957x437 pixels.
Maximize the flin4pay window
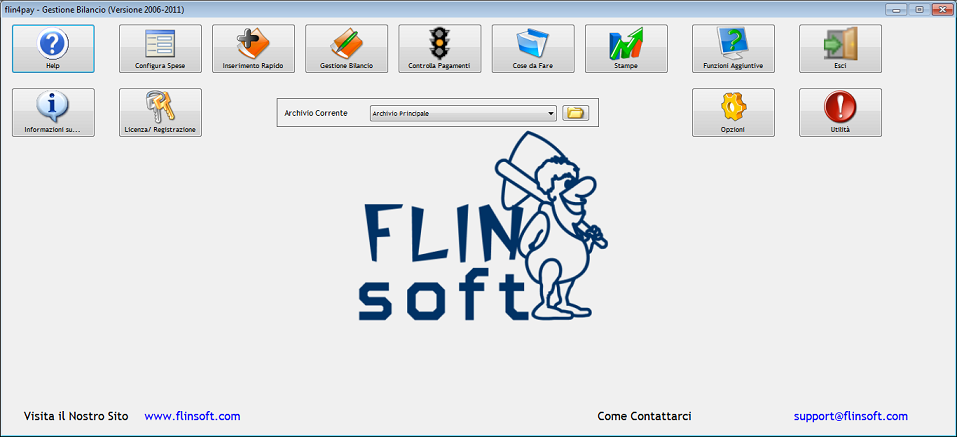918,9
